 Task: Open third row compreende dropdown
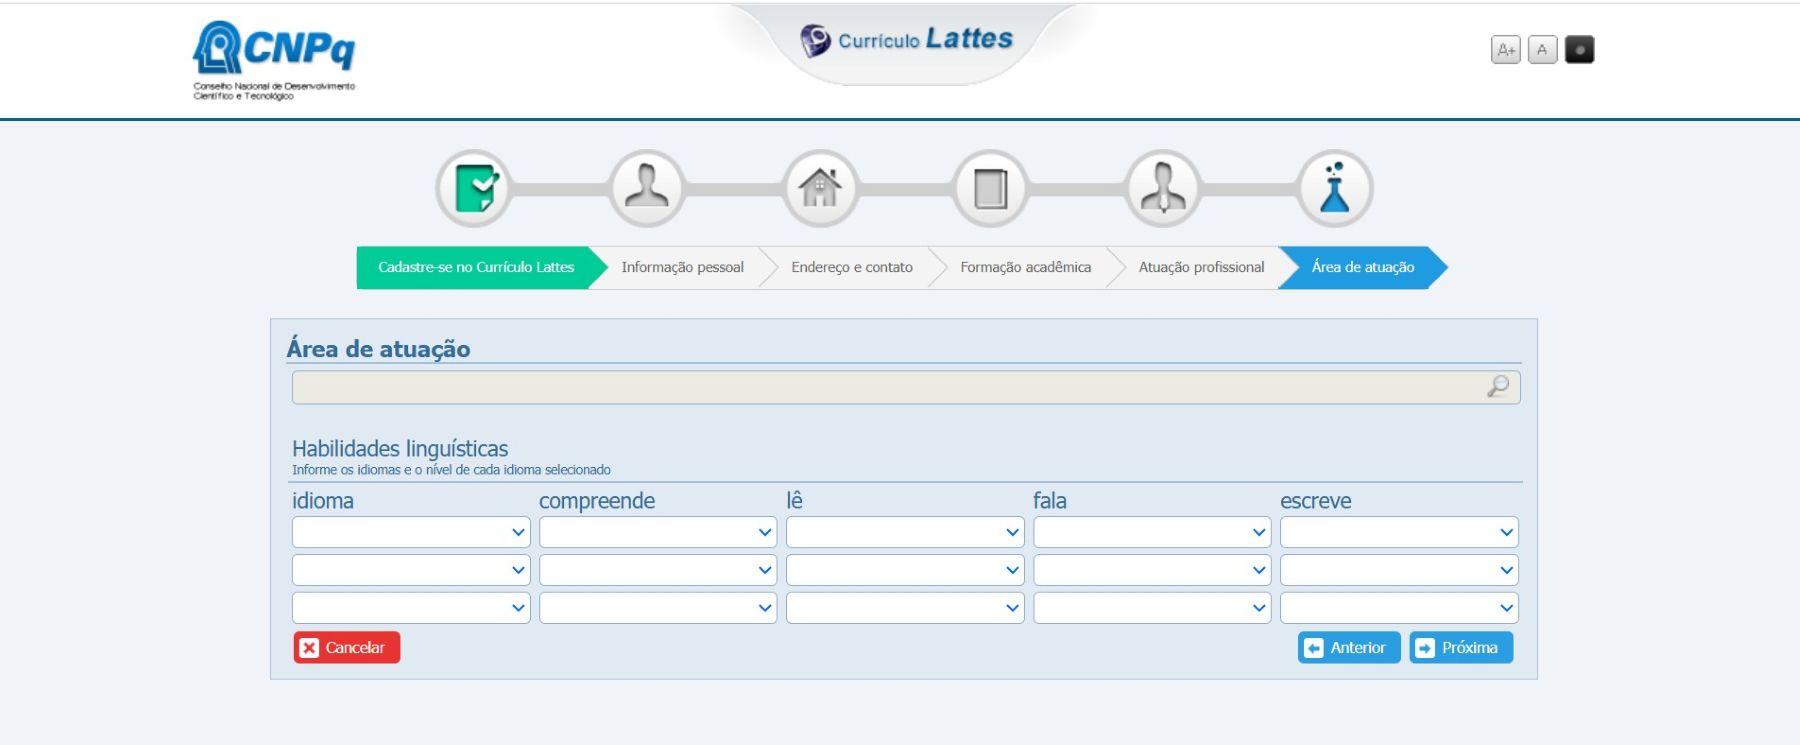658,608
